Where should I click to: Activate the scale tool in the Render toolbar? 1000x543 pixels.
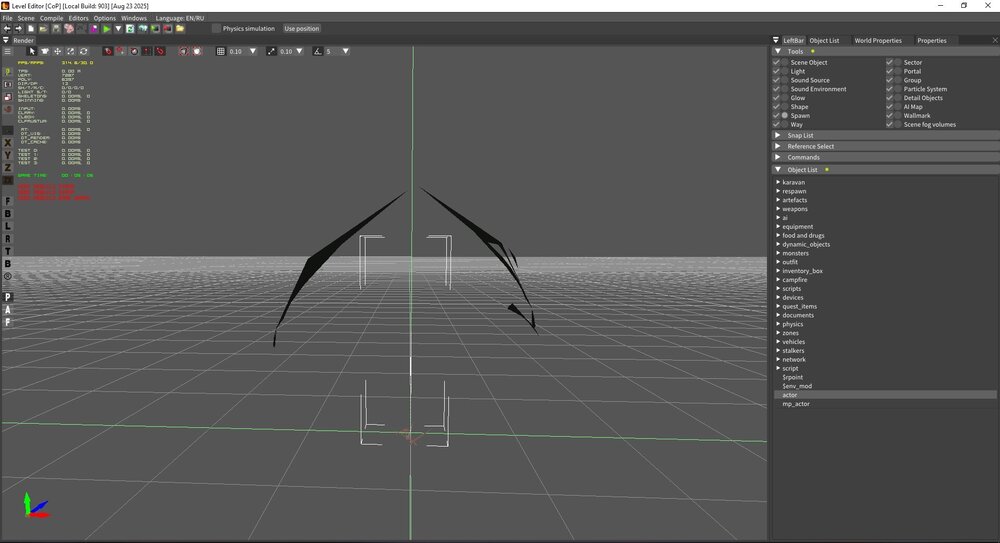[70, 51]
